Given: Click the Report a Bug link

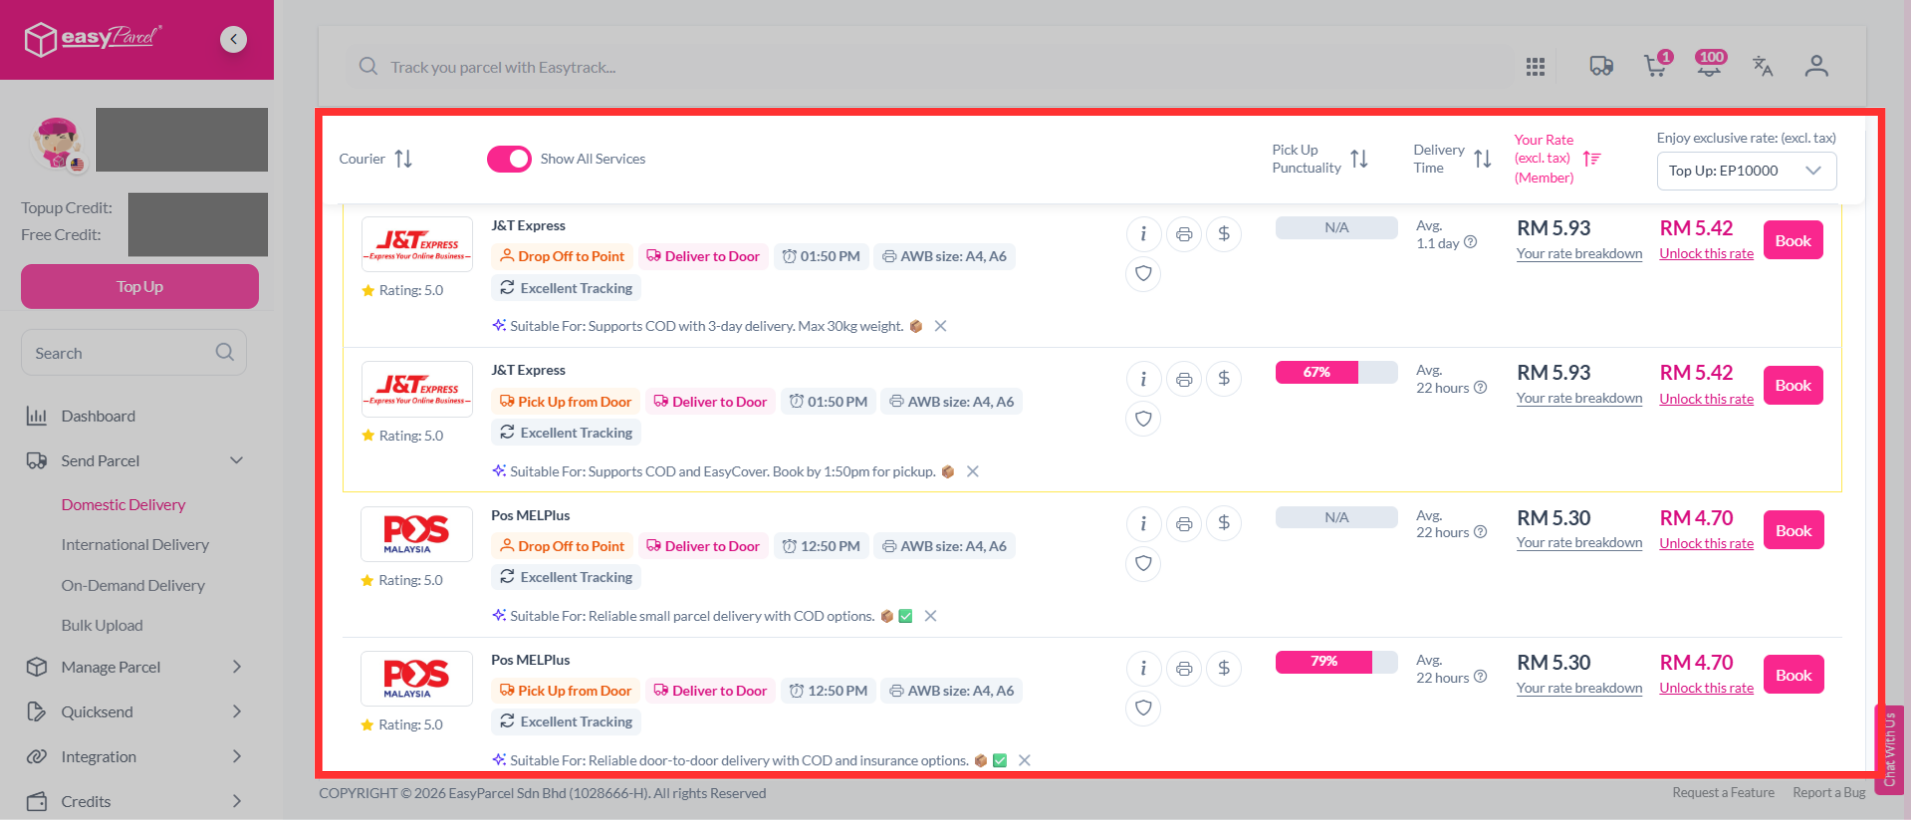Looking at the screenshot, I should (x=1829, y=793).
